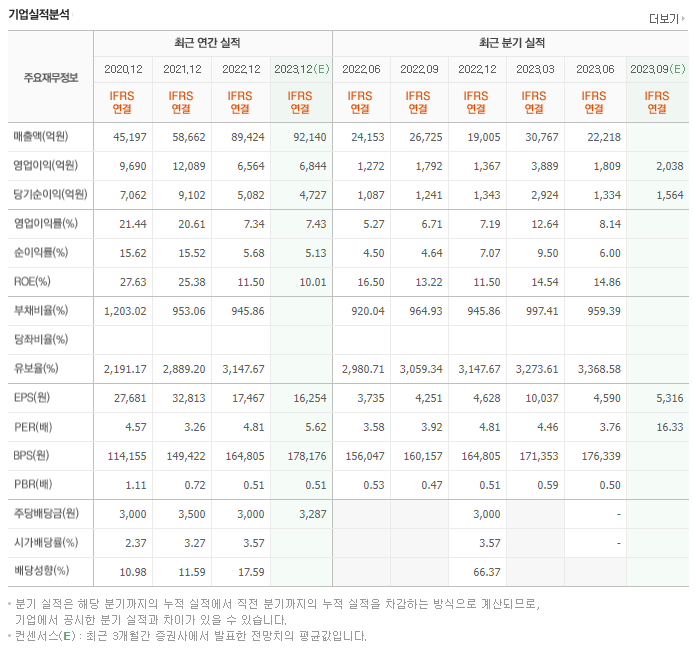Select the 최근 분기 실적 header
Image resolution: width=694 pixels, height=648 pixels.
pyautogui.click(x=512, y=43)
